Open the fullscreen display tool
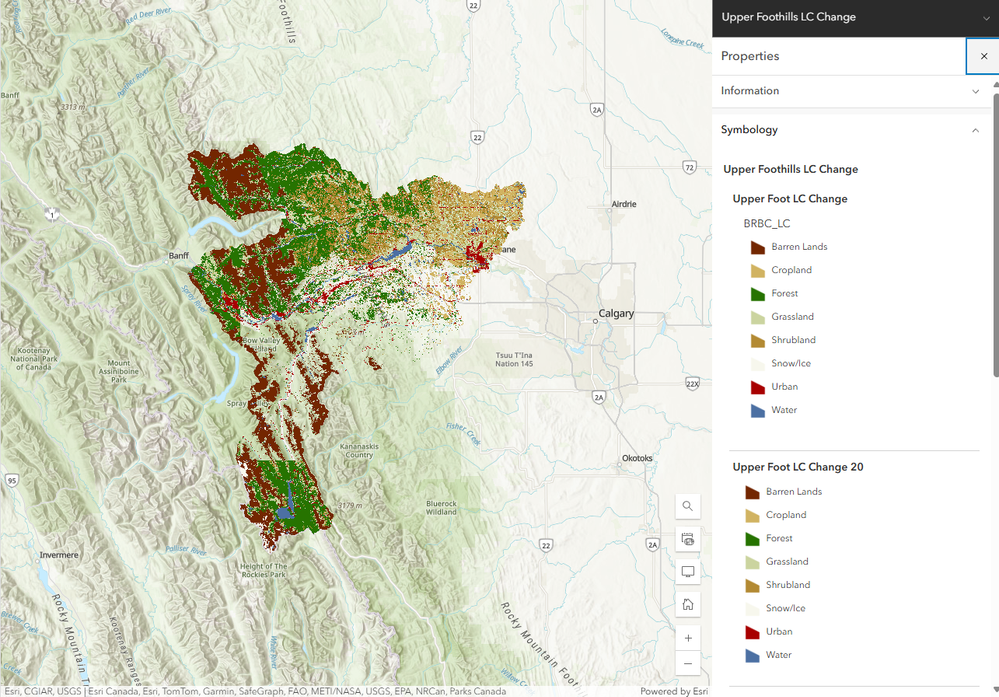Viewport: 999px width, 697px height. (687, 571)
